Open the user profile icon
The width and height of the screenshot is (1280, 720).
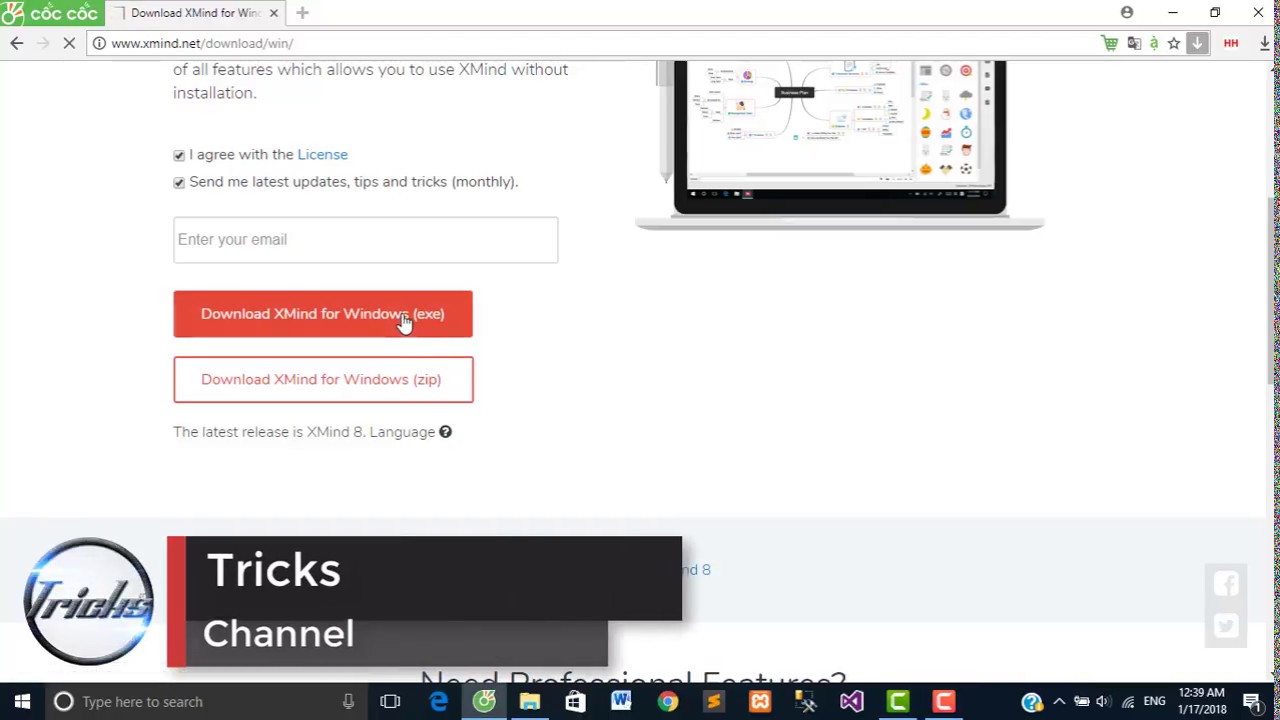tap(1127, 12)
